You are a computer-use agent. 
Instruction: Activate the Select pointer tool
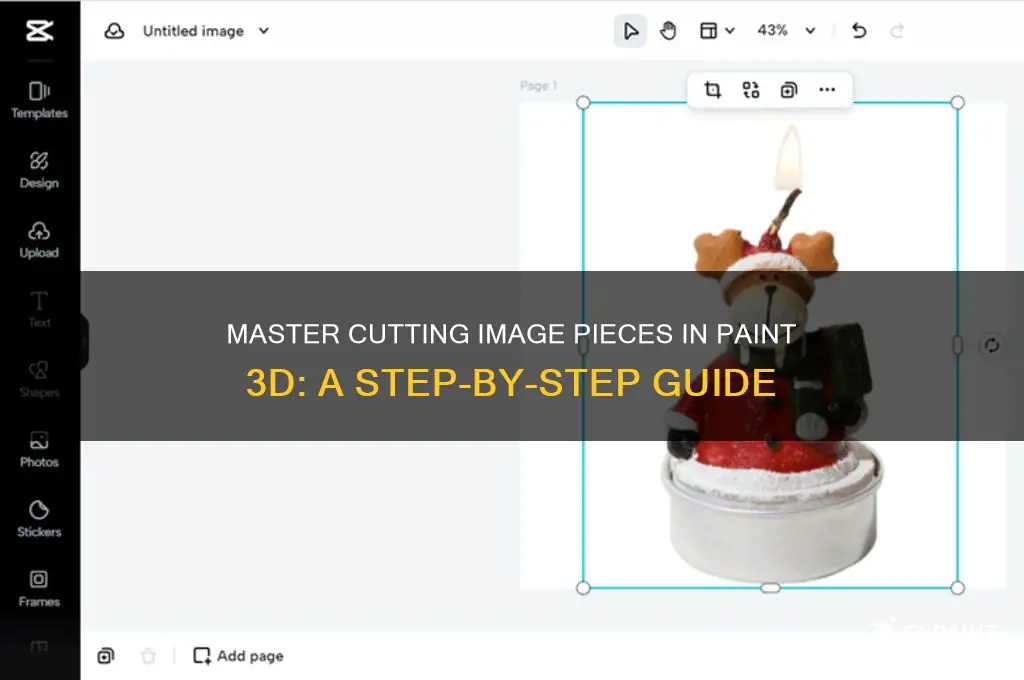(x=630, y=31)
